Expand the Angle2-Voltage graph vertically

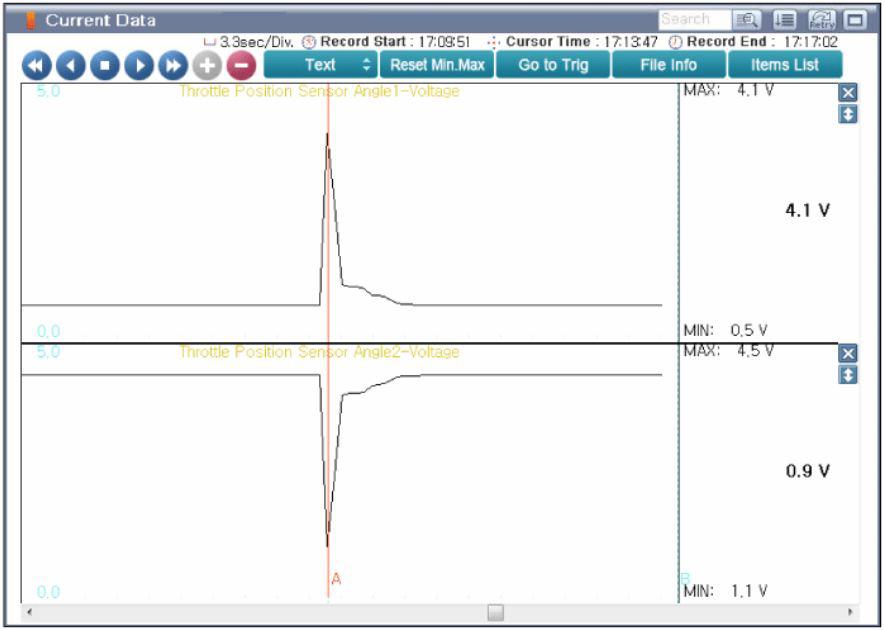[848, 376]
